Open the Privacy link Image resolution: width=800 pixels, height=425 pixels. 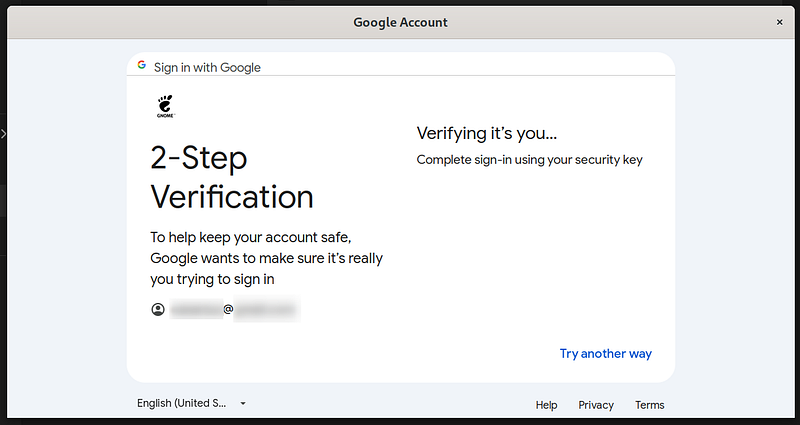(x=596, y=405)
